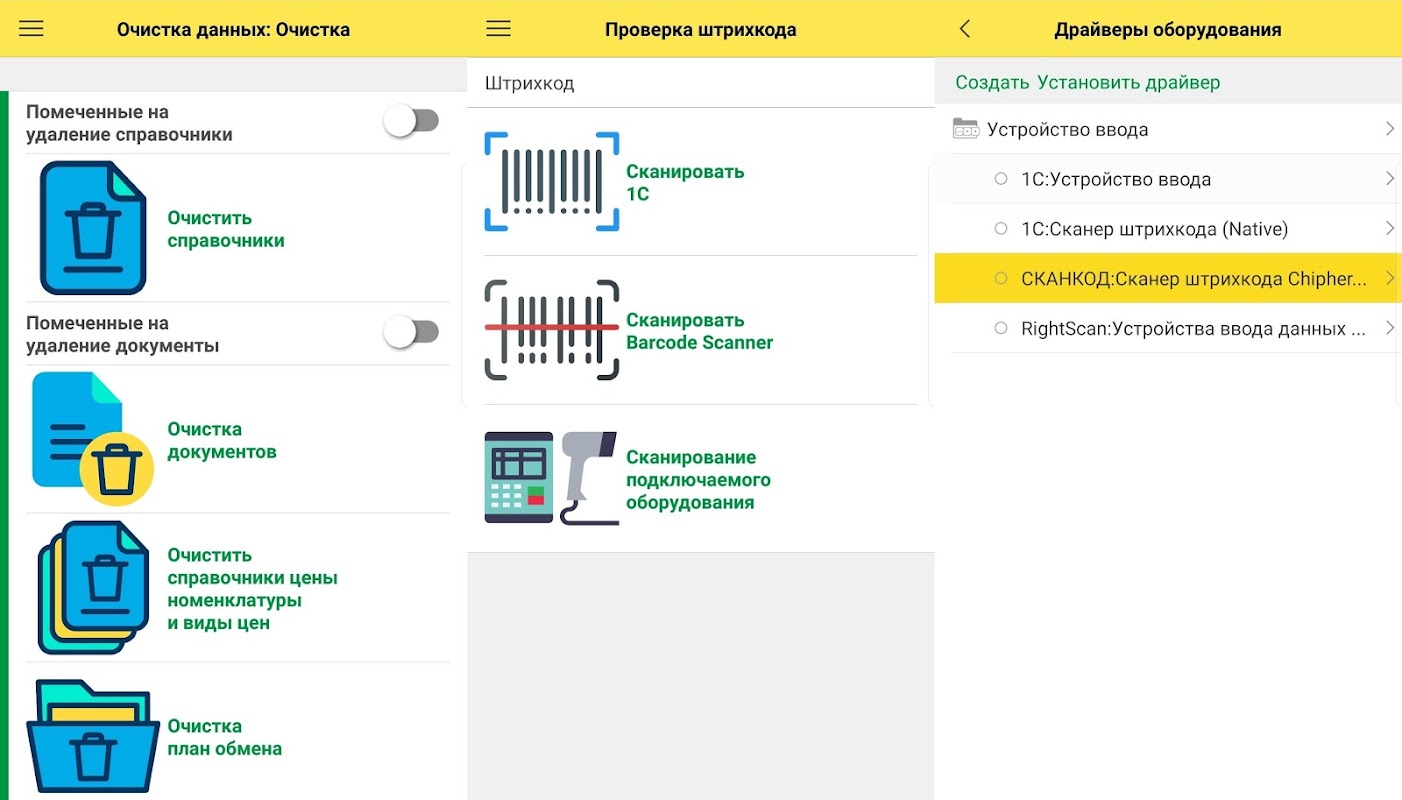
Task: Expand Устройство ввода group chevron
Action: click(1390, 129)
